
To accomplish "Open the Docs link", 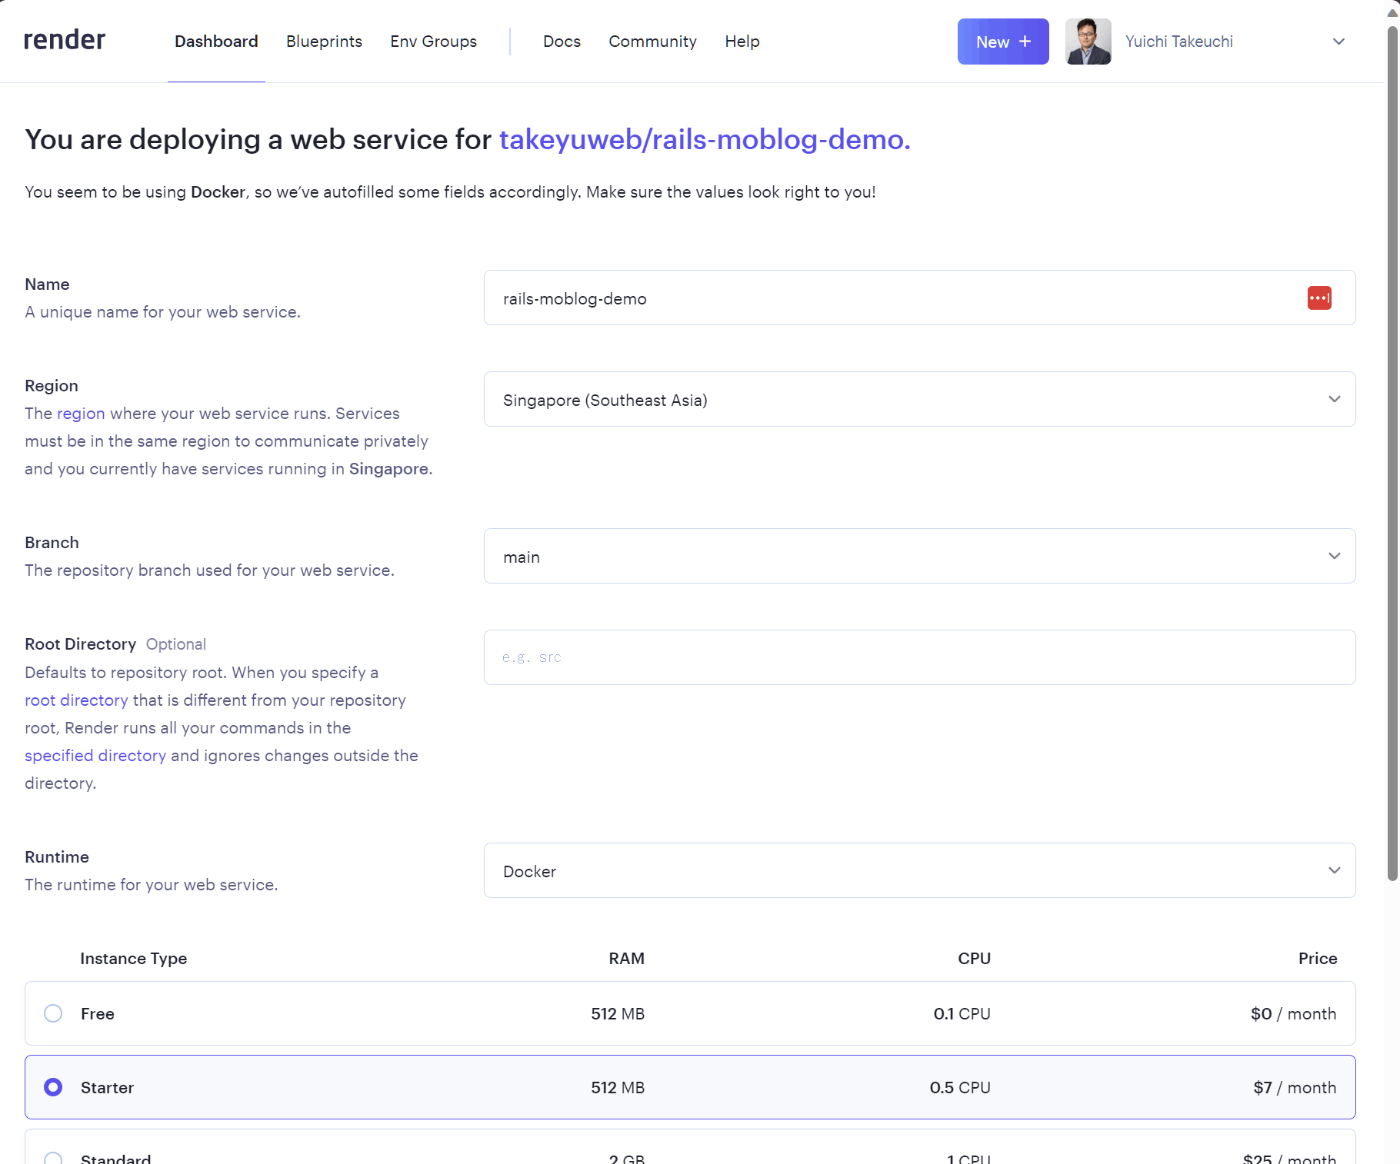I will (562, 42).
